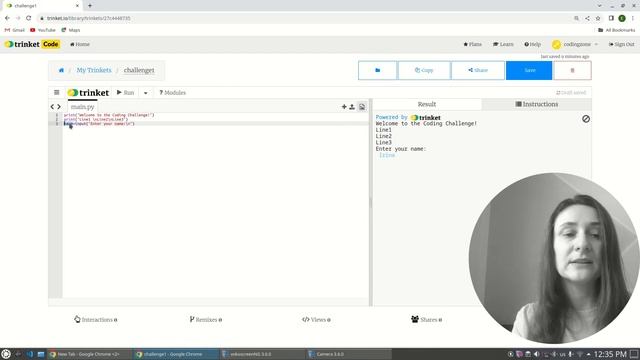Open Maps bookmark
Viewport: 640px width, 360px height.
click(x=71, y=30)
